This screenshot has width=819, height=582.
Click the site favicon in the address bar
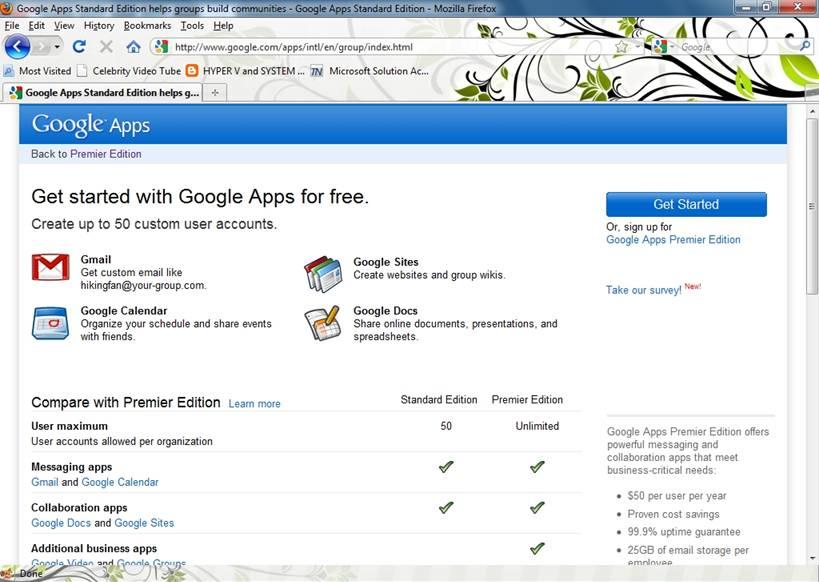pos(161,46)
